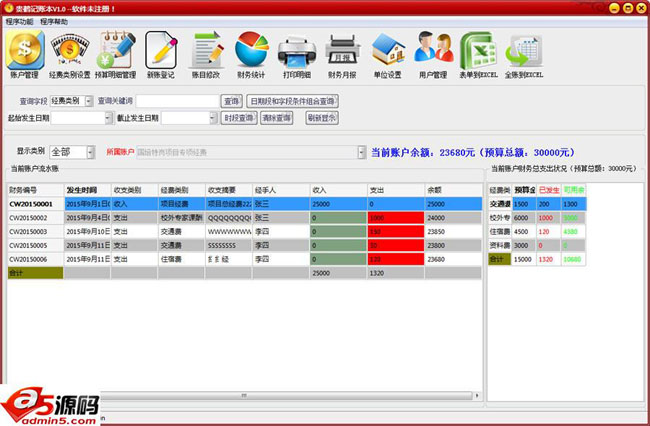Viewport: 650px width, 426px height.
Task: Click the budget value 6000 in the summary table
Action: (x=524, y=218)
